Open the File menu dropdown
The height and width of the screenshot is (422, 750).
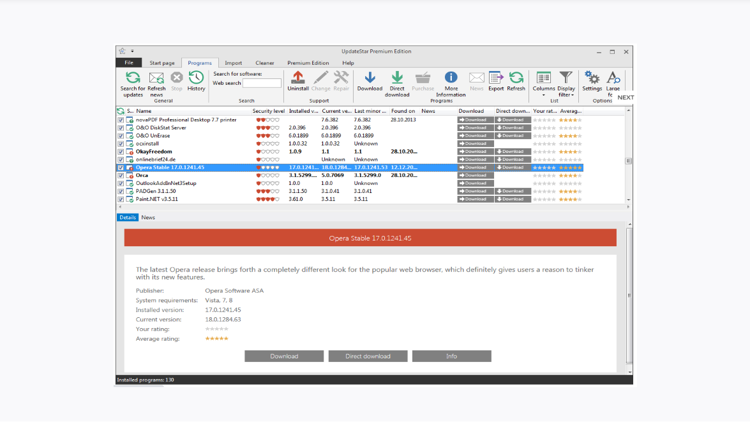pyautogui.click(x=129, y=63)
